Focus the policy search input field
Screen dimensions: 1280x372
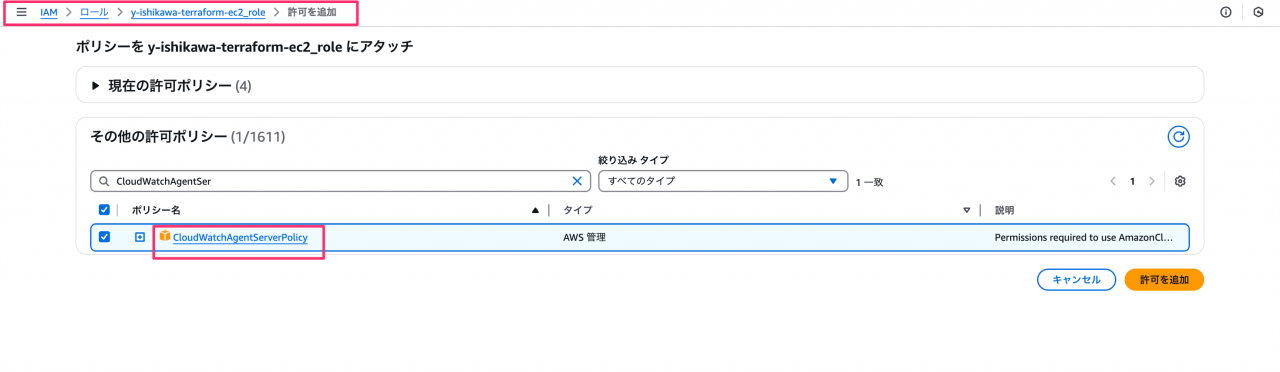click(340, 181)
